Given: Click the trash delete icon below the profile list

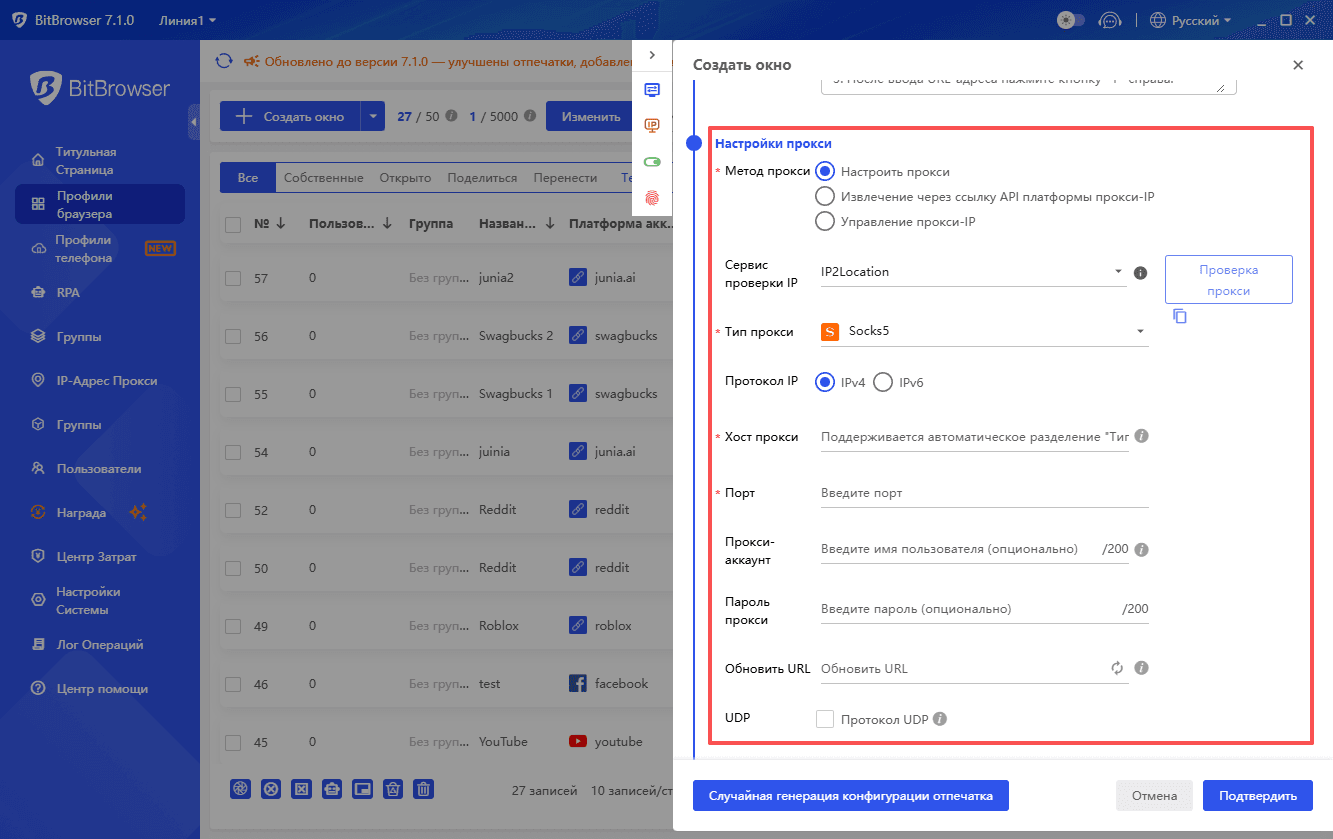Looking at the screenshot, I should point(423,789).
